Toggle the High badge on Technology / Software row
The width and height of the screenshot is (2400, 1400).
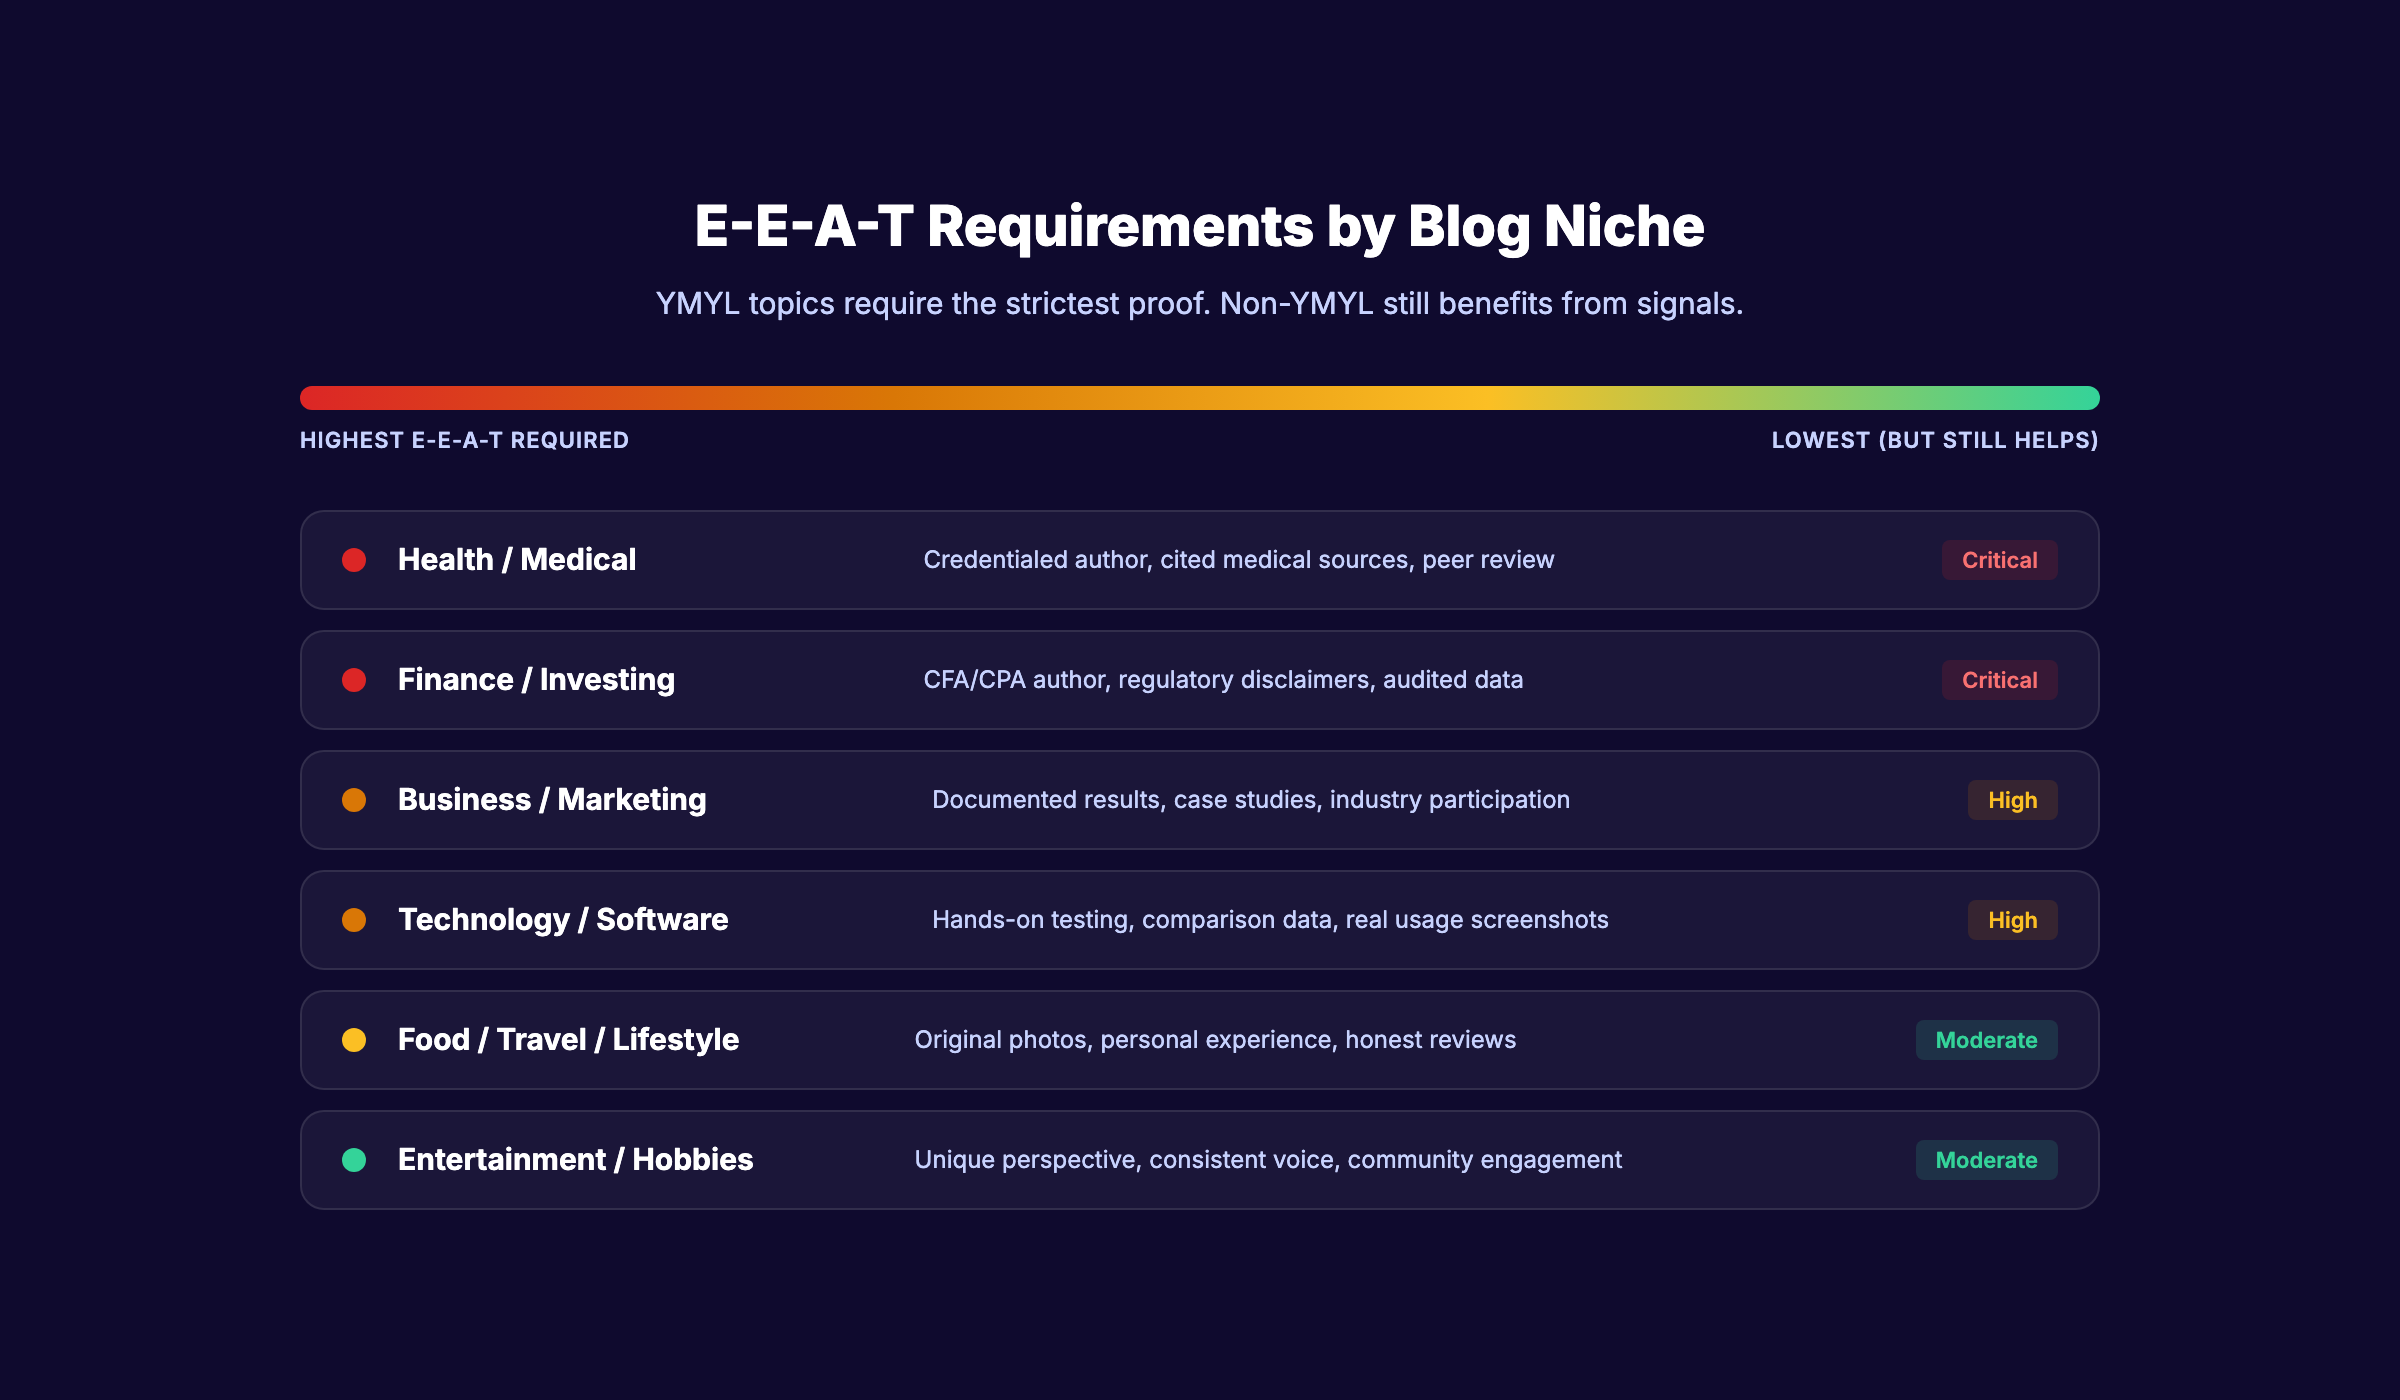coord(2012,920)
